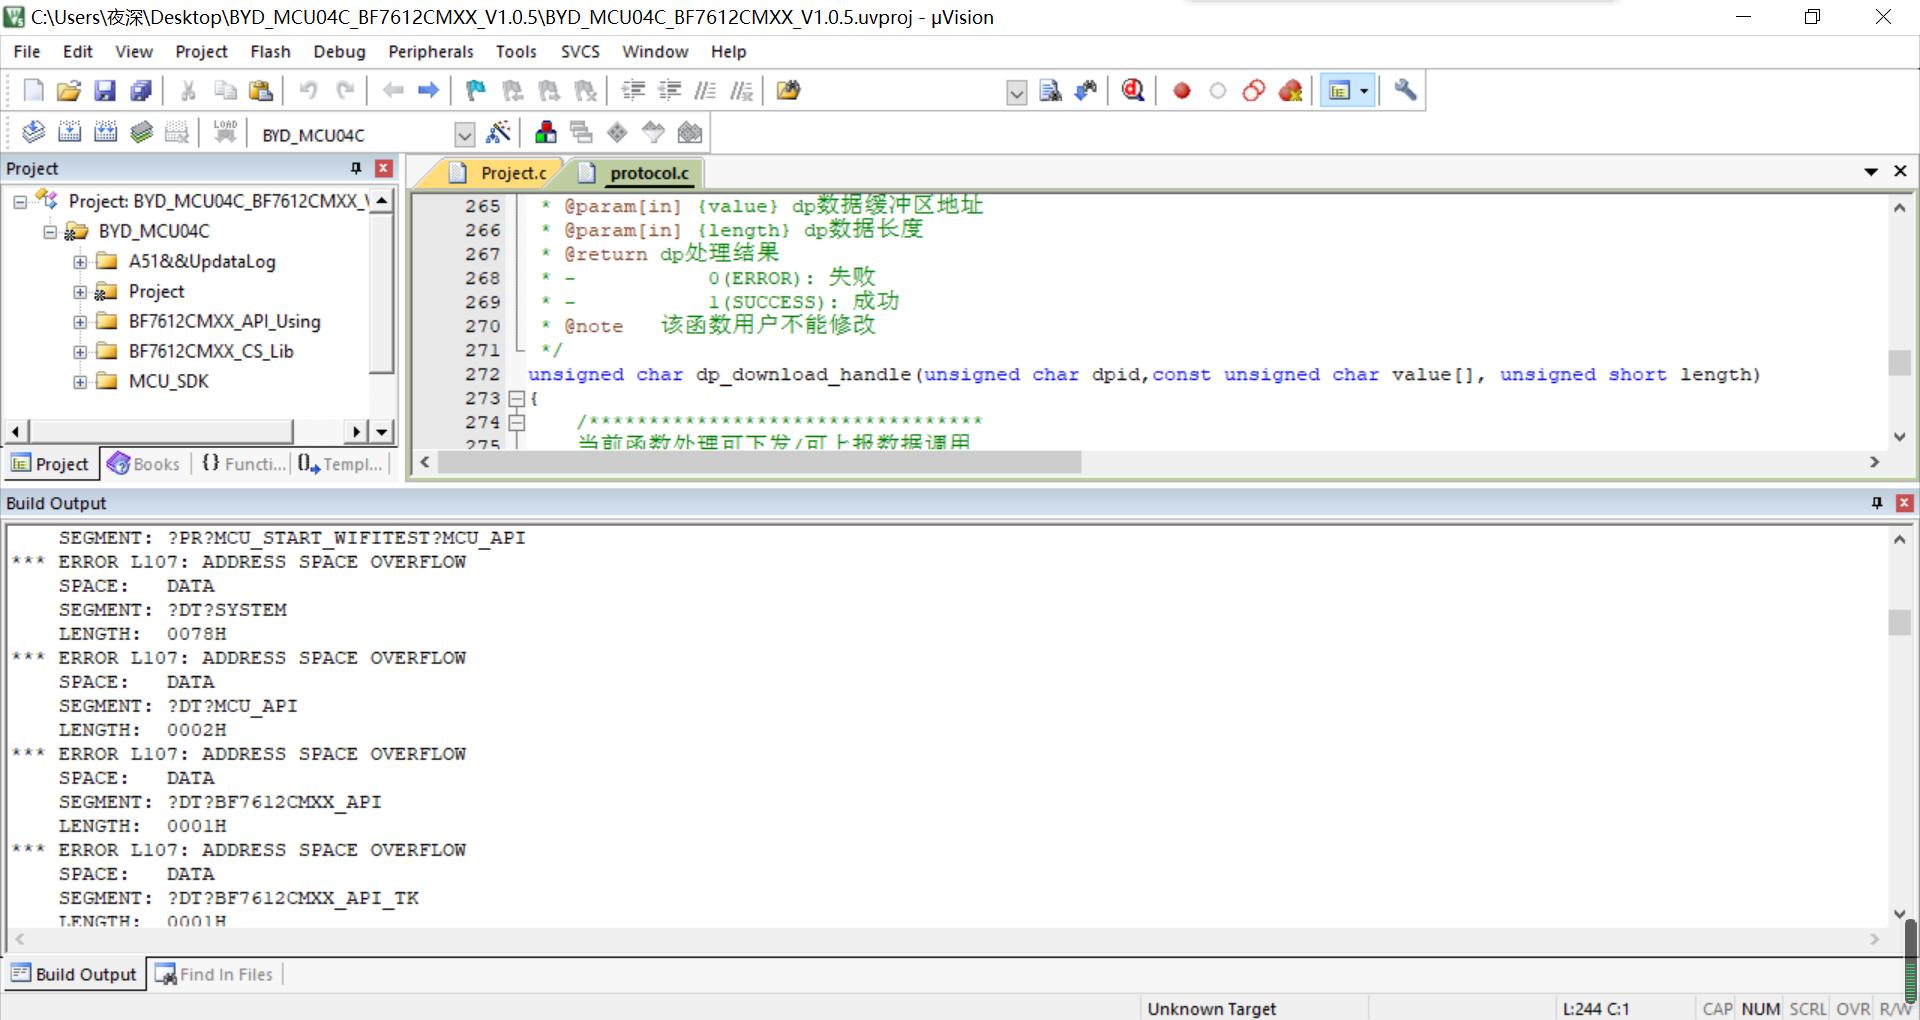
Task: Open the Project menu
Action: tap(201, 52)
